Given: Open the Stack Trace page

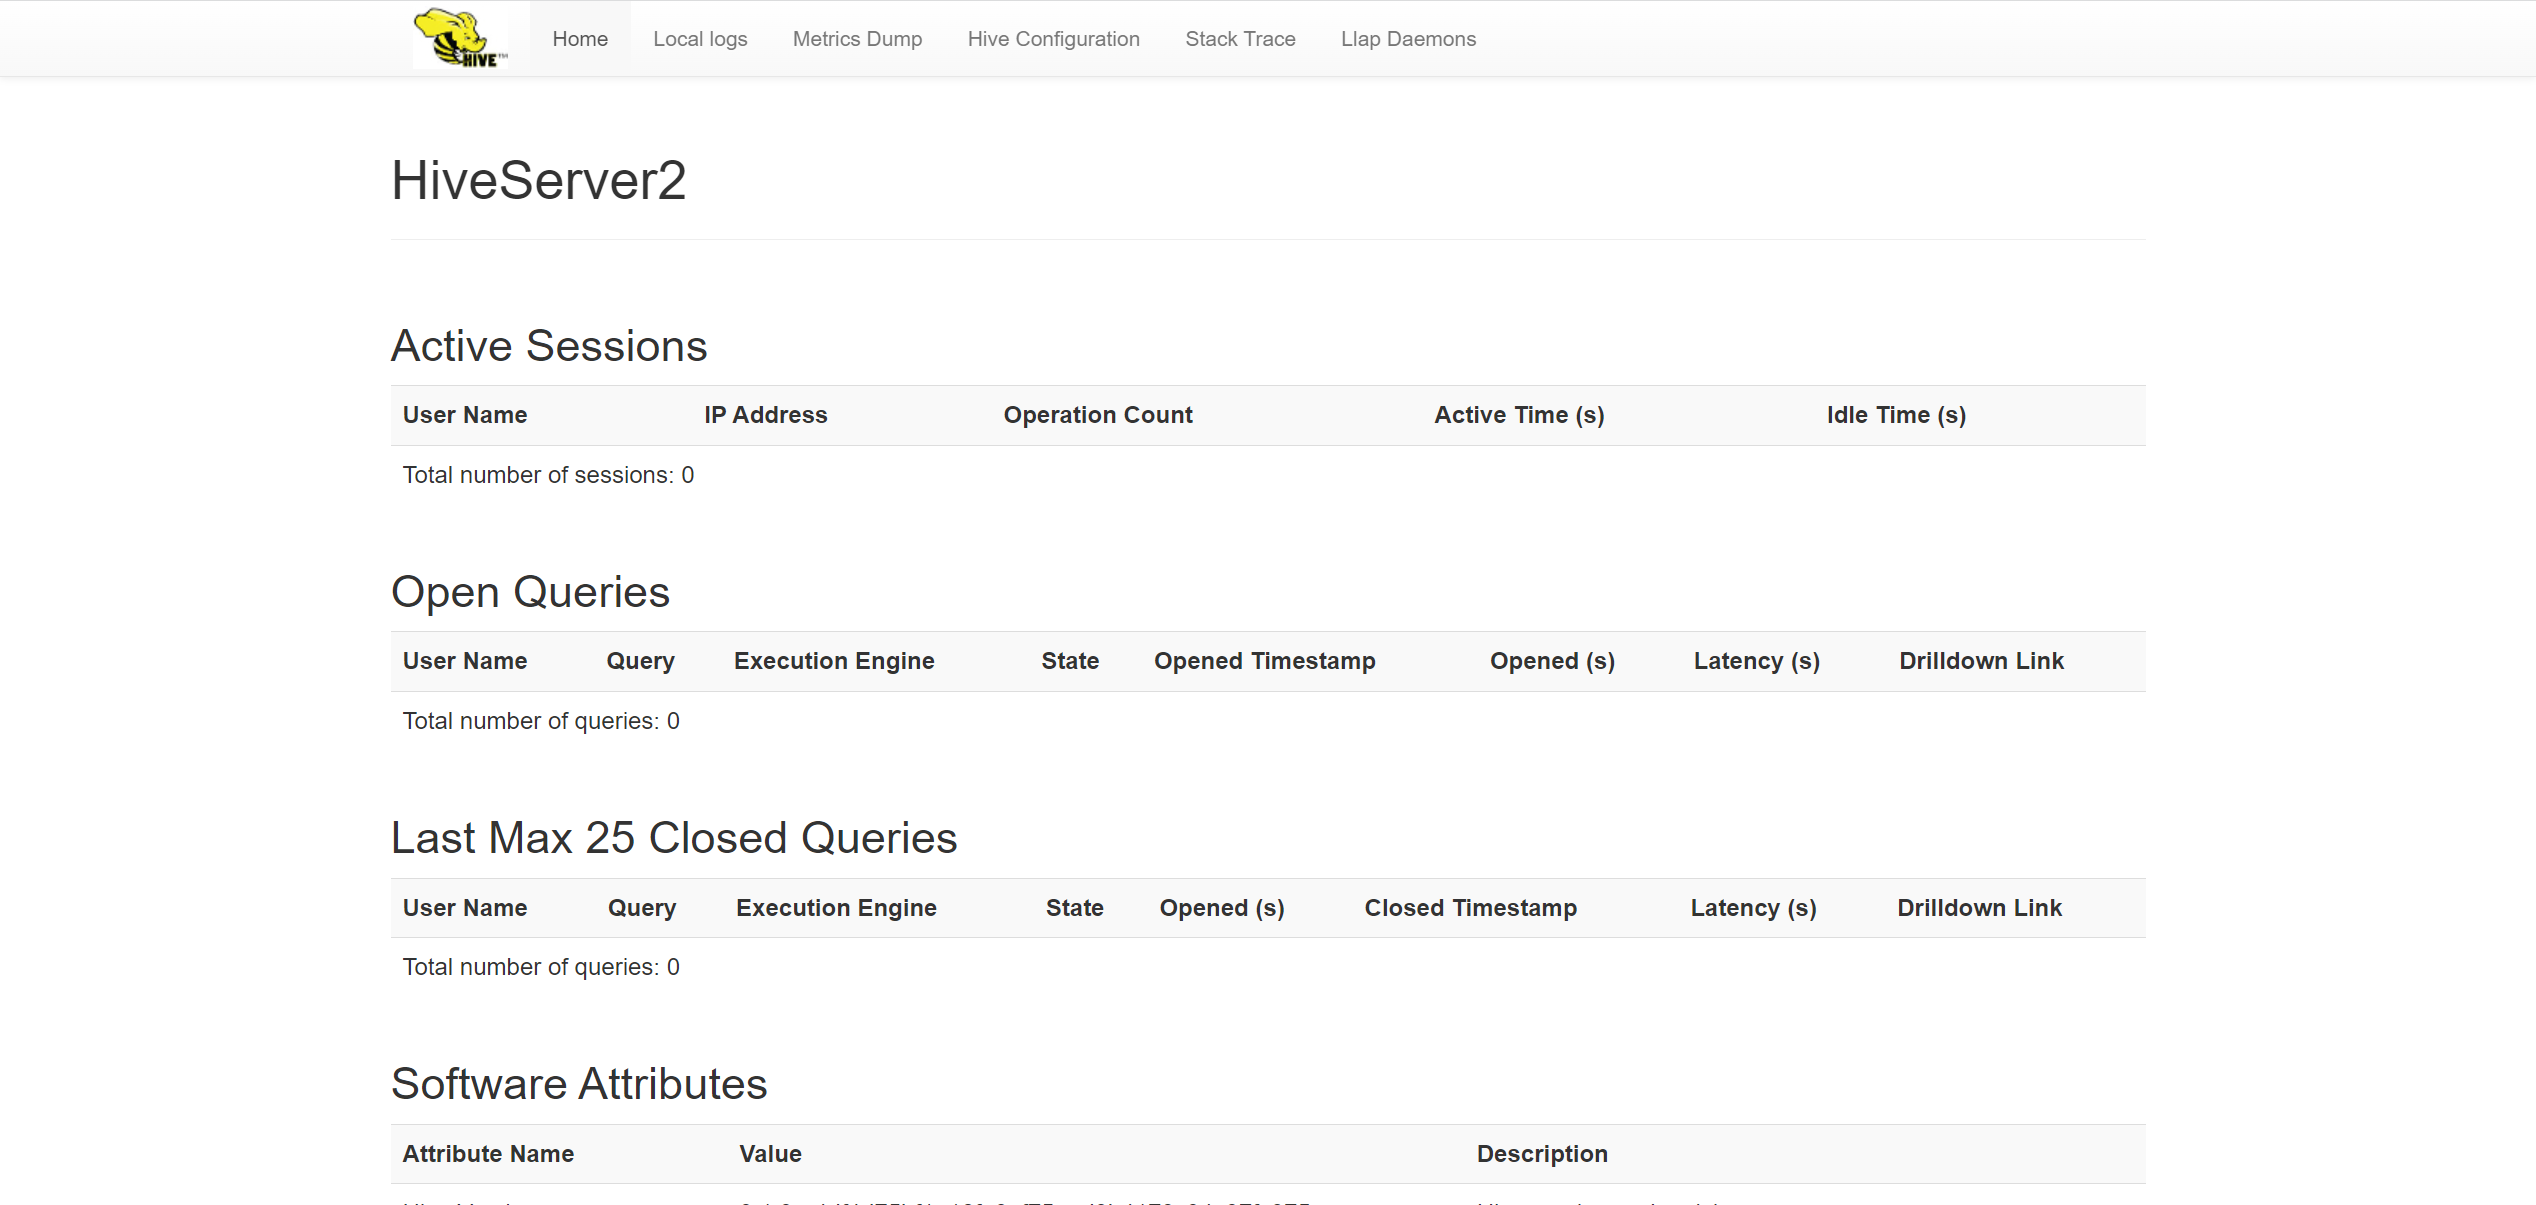Looking at the screenshot, I should coord(1240,39).
